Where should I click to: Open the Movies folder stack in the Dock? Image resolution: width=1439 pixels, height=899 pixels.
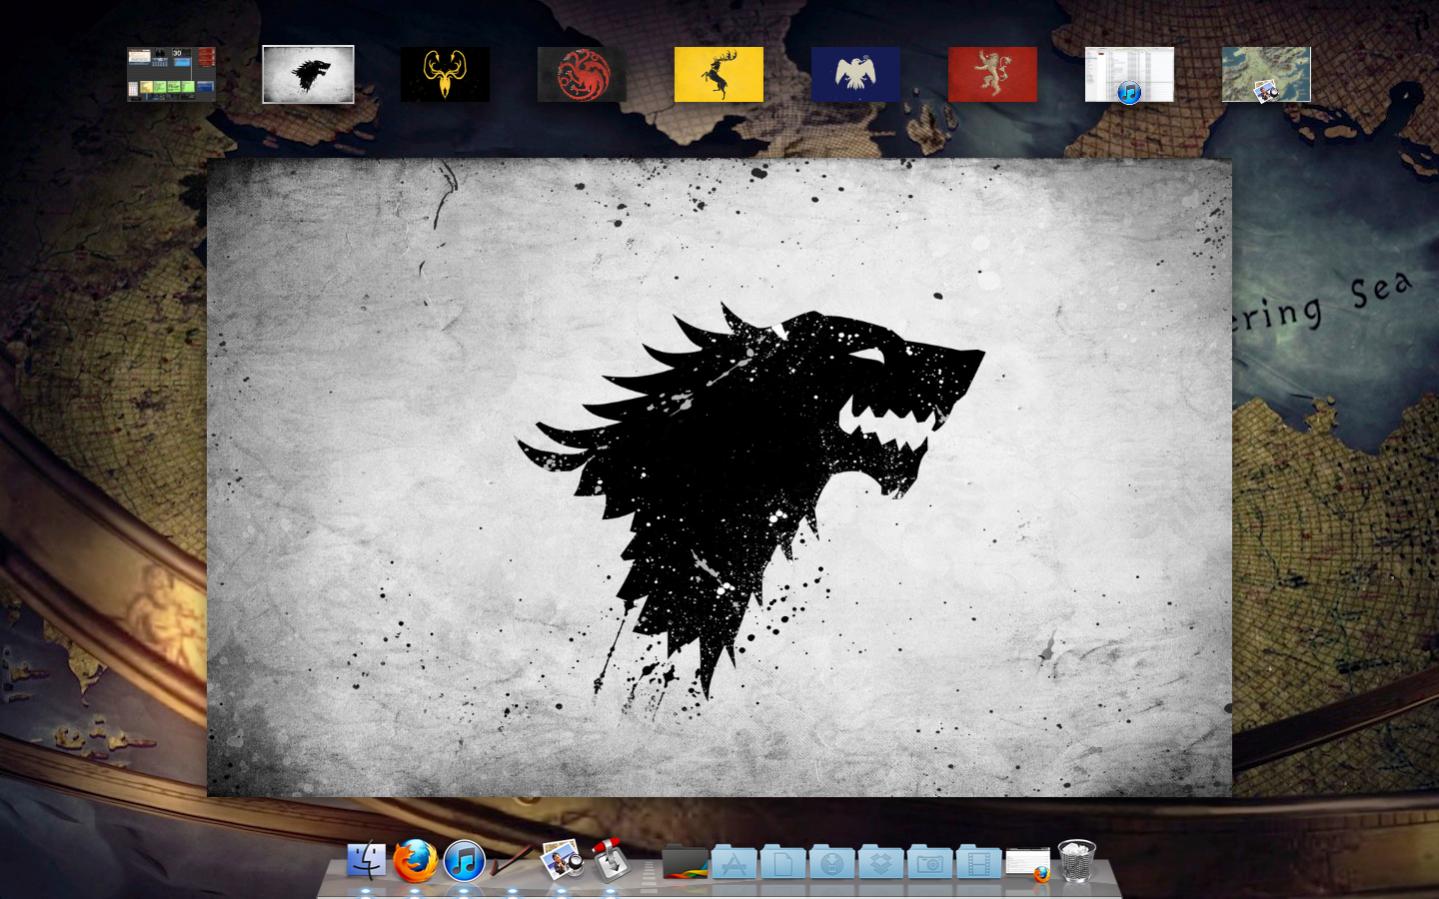pyautogui.click(x=979, y=862)
